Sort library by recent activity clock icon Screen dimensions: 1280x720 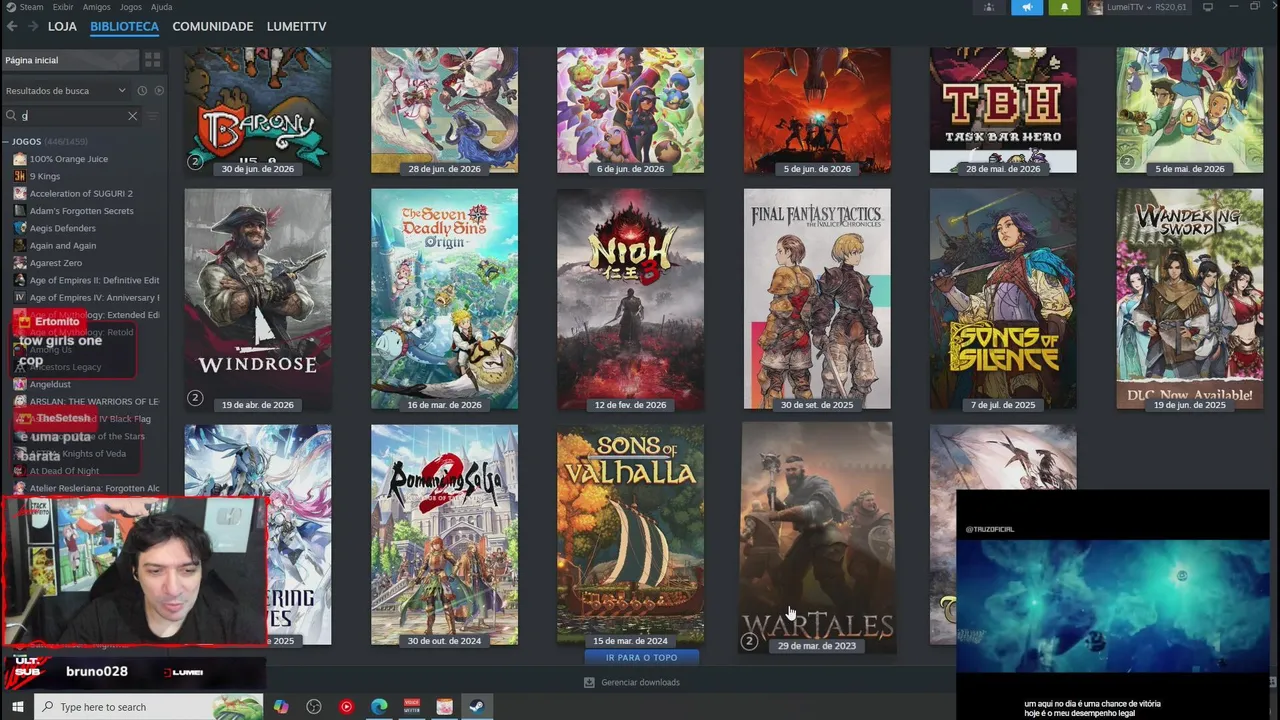(142, 90)
